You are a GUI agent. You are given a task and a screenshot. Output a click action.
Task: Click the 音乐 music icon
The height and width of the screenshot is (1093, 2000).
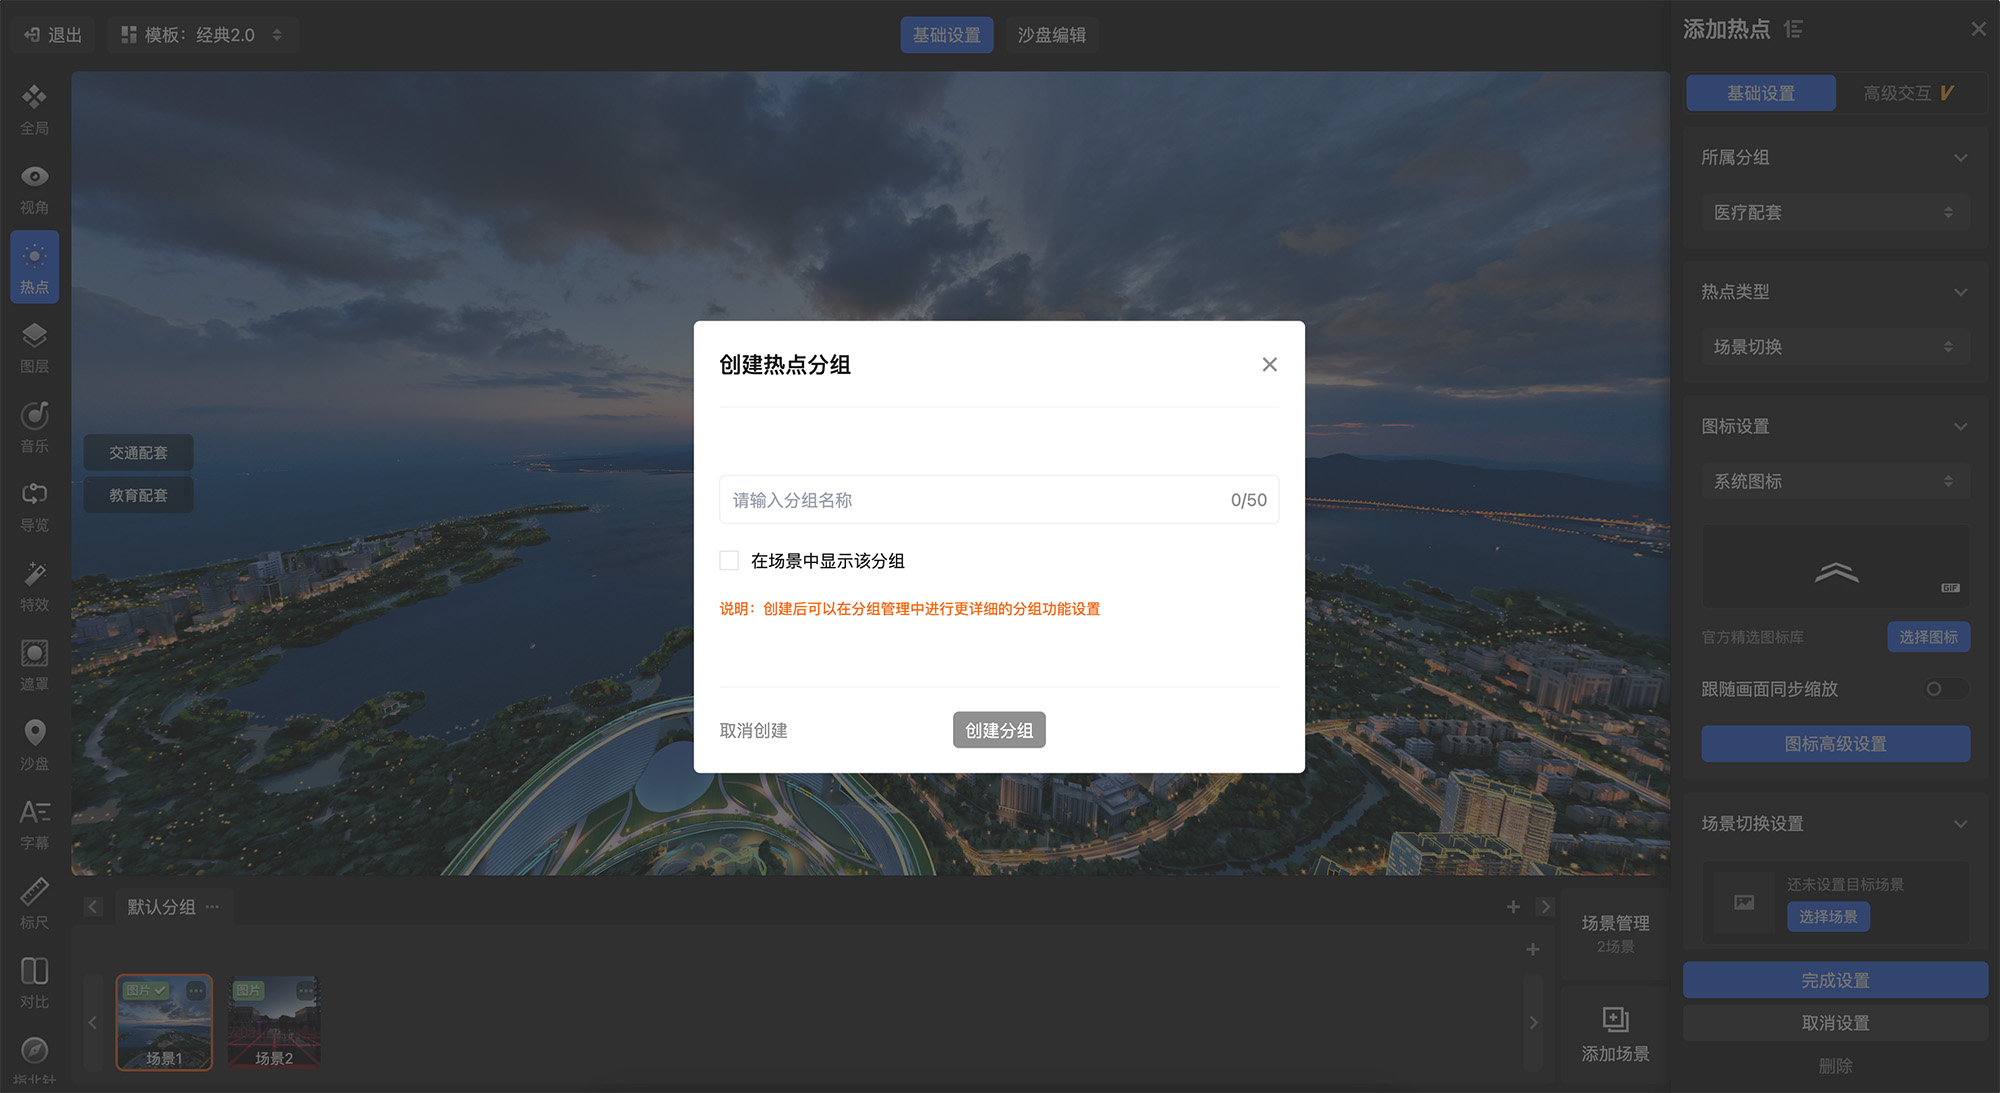(34, 415)
